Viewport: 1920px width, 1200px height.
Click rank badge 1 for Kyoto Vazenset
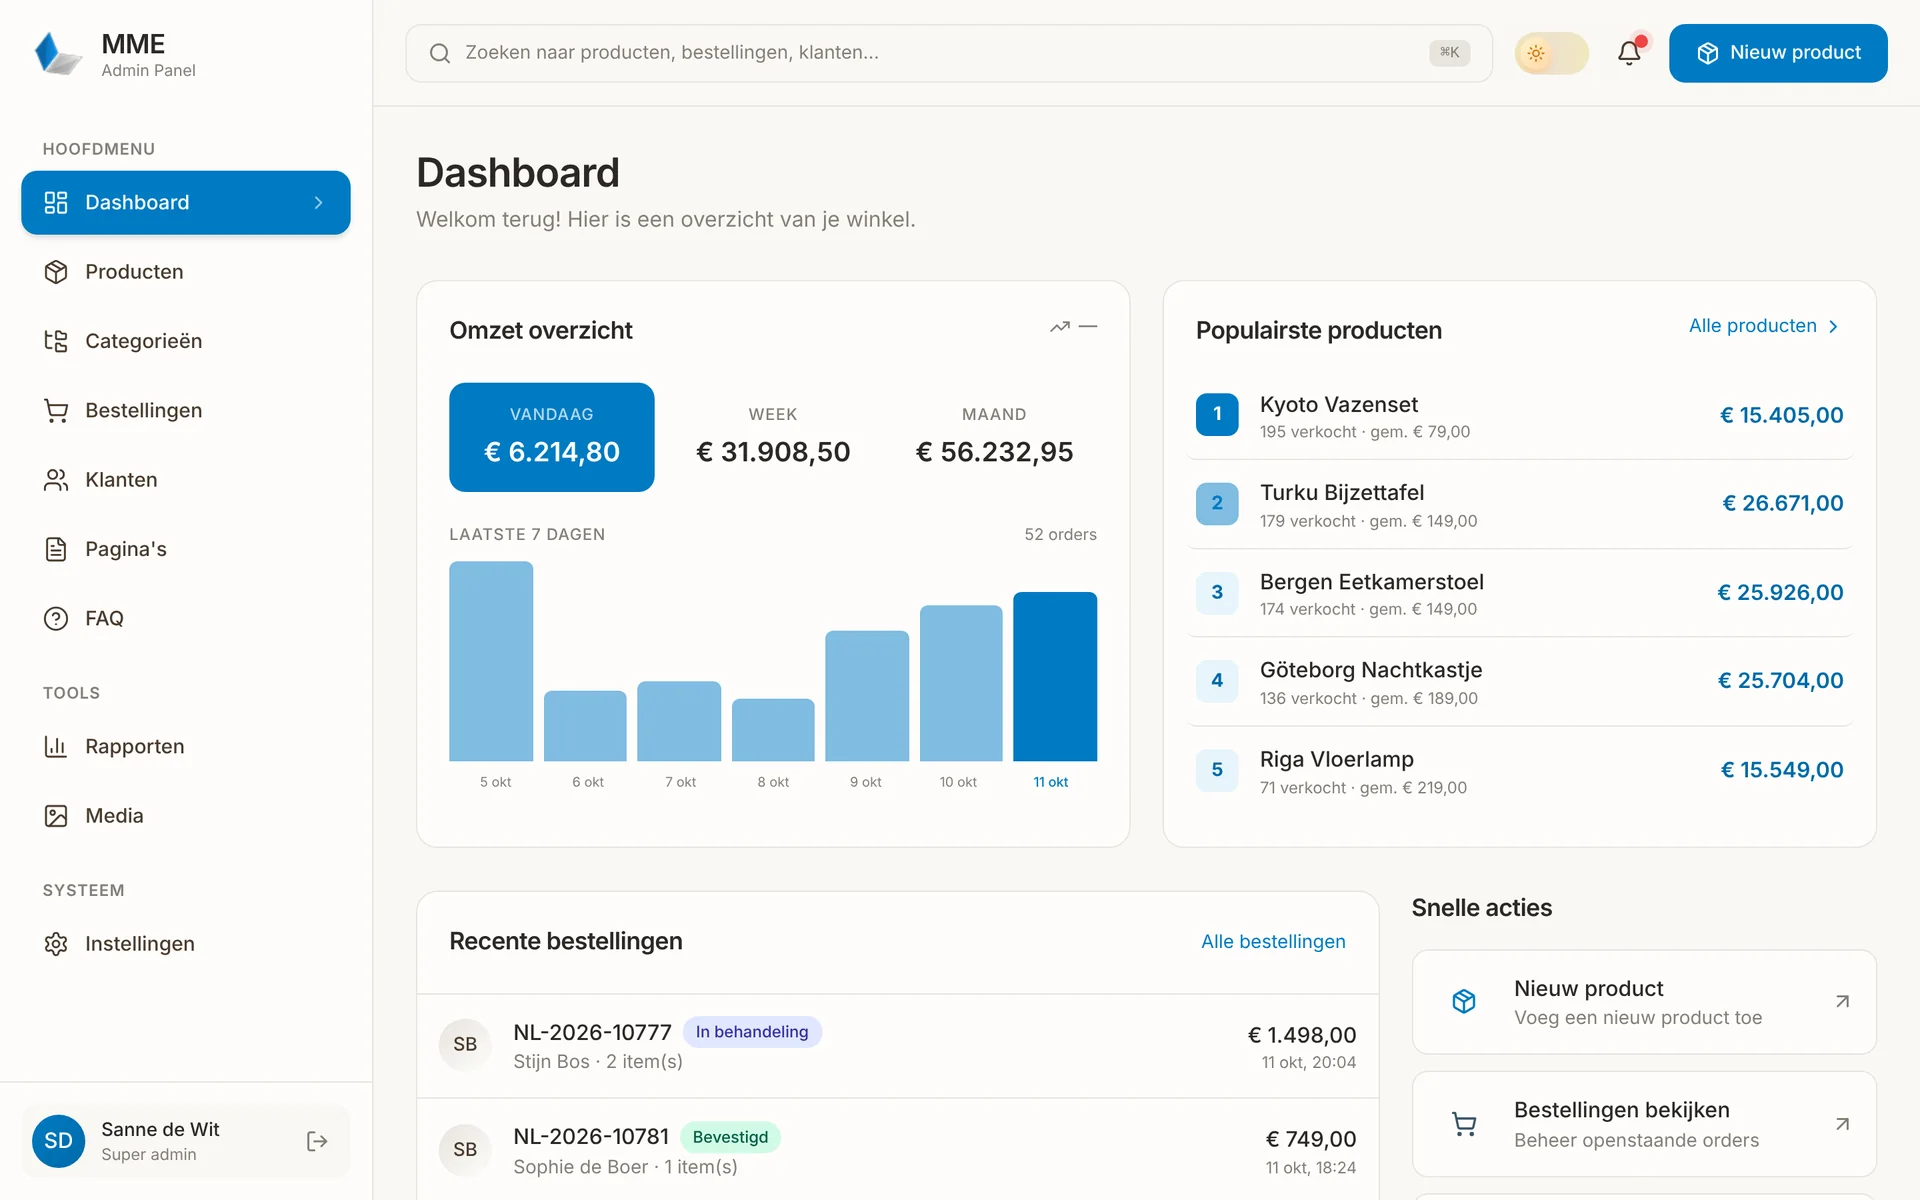[1217, 414]
